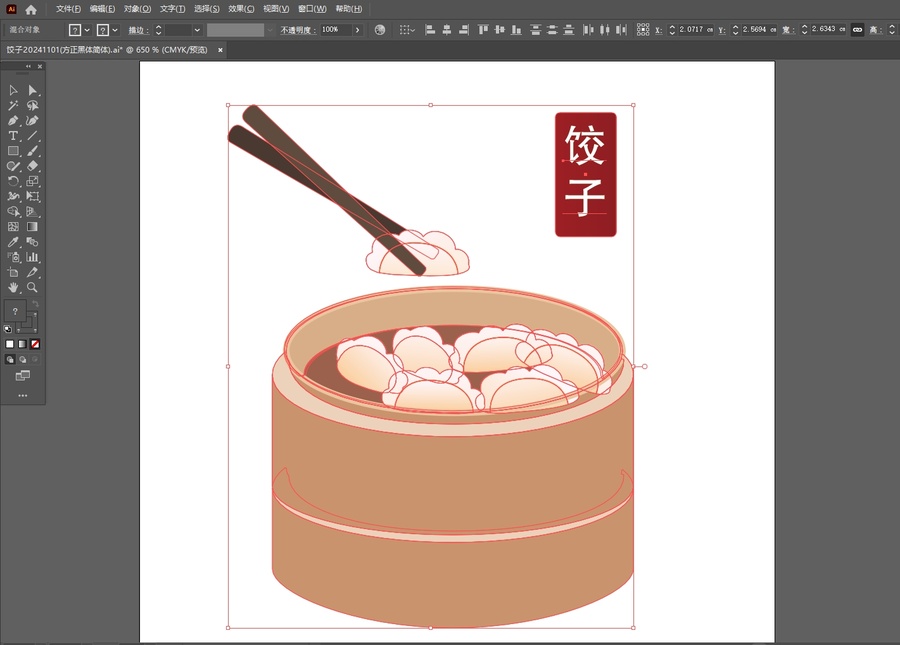Pick the Magic Wand tool
This screenshot has width=900, height=645.
click(x=13, y=106)
